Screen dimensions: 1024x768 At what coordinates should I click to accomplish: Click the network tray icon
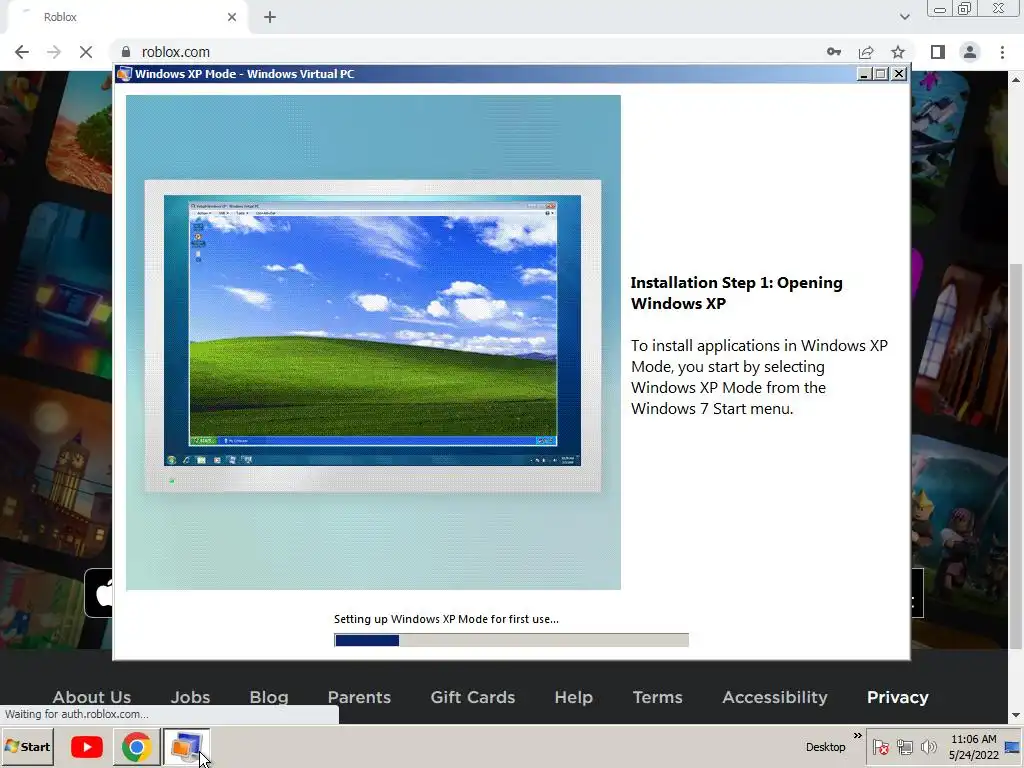coord(904,746)
